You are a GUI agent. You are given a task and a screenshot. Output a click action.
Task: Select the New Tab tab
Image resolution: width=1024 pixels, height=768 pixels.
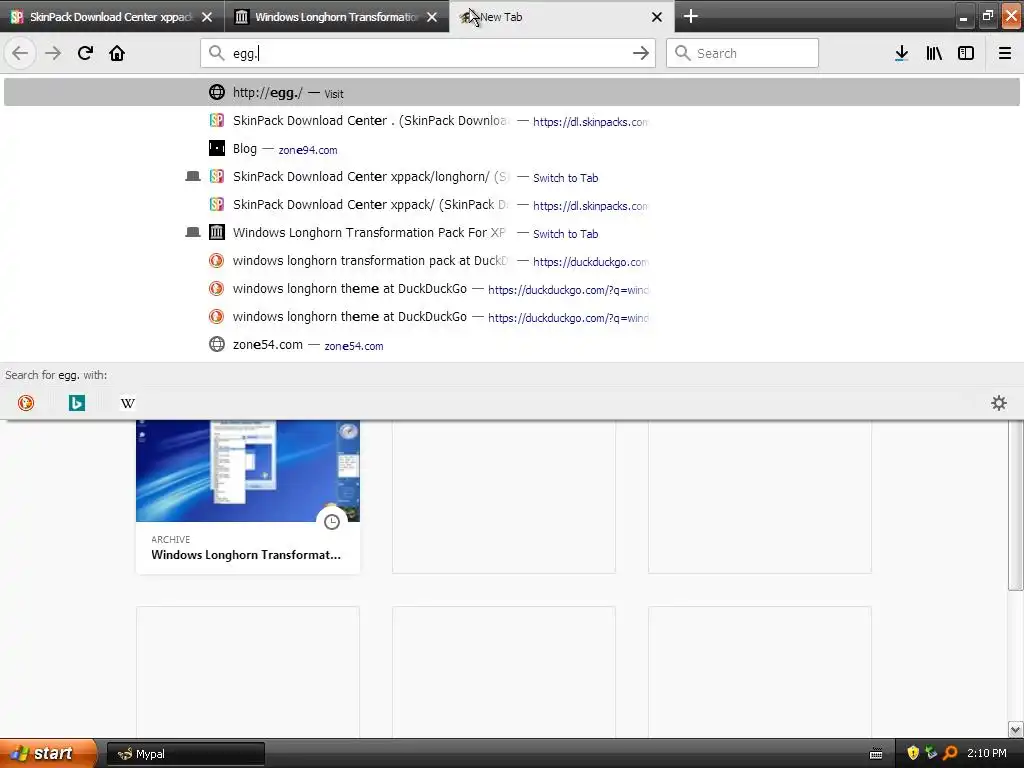click(x=562, y=17)
